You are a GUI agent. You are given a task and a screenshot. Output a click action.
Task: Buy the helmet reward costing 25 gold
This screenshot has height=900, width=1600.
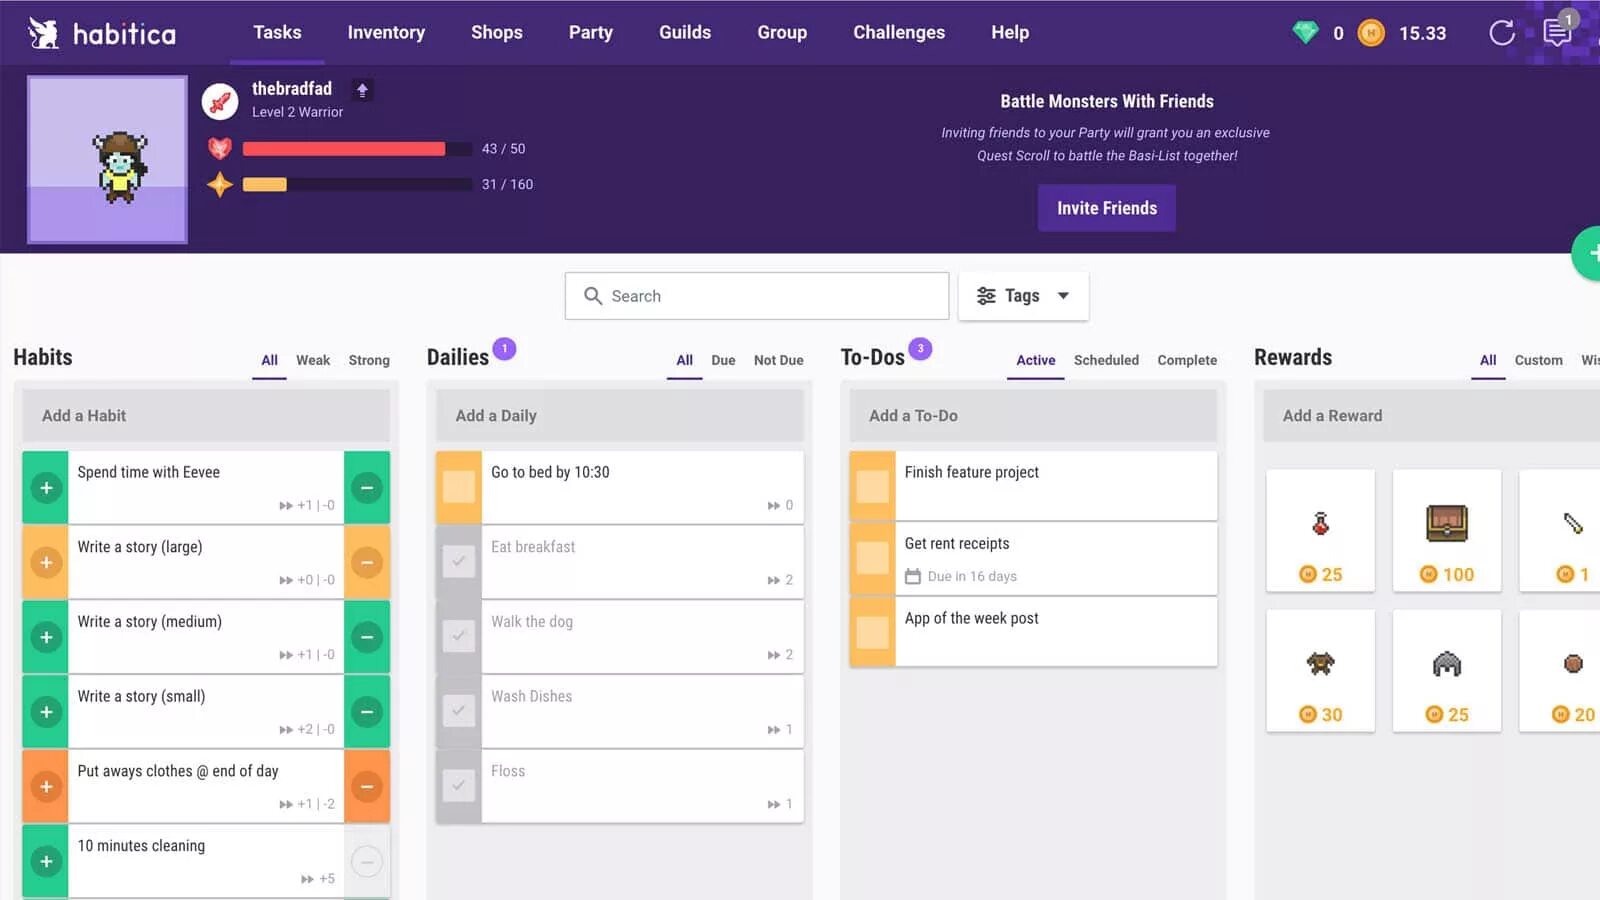[x=1447, y=671]
